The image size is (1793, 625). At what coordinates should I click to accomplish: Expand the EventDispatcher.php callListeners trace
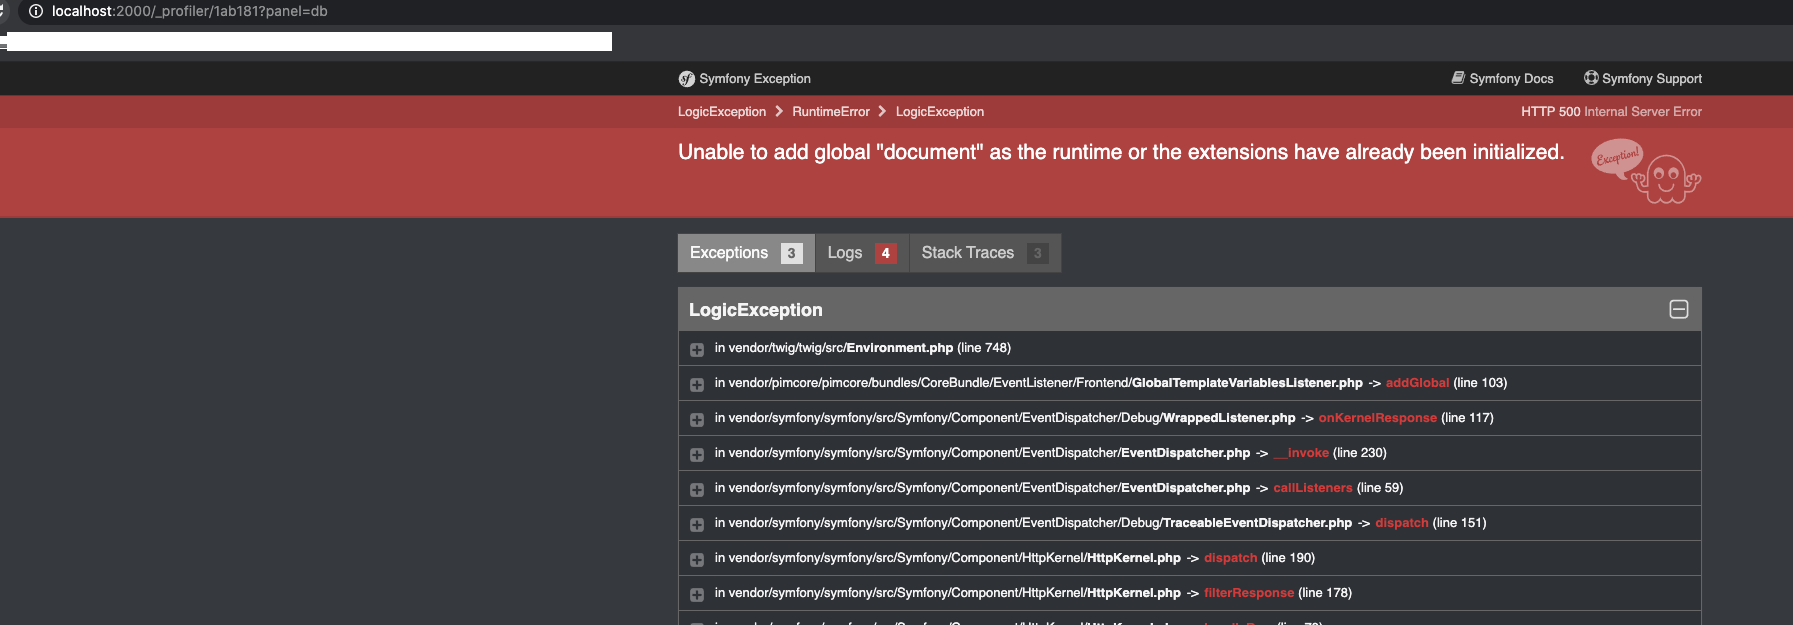697,489
